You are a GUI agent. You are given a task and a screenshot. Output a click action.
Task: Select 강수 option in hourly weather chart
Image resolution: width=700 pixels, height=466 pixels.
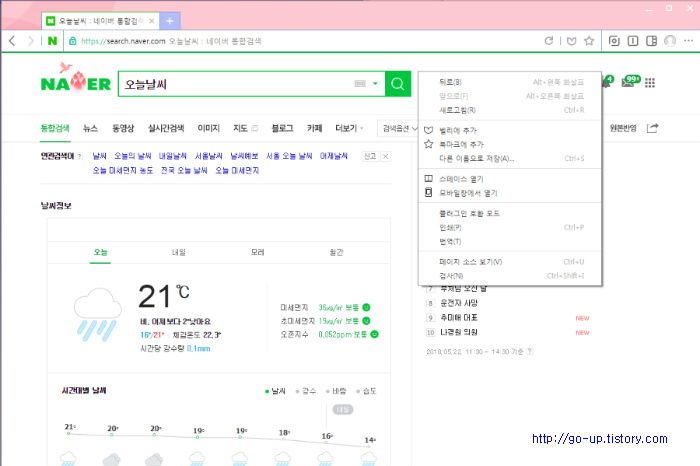(306, 391)
